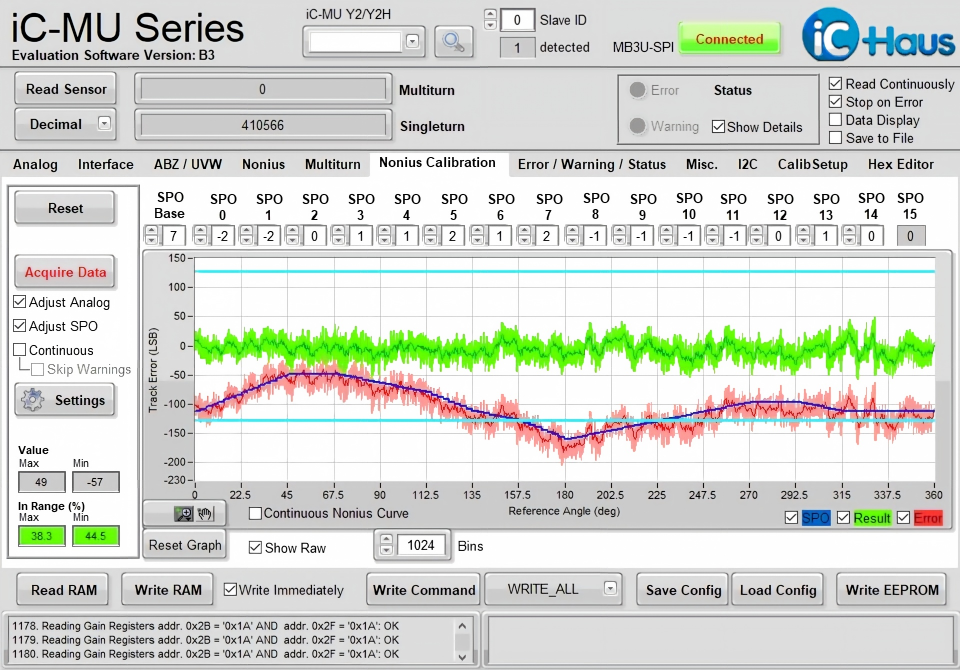Viewport: 960px width, 670px height.
Task: Switch to the ABZ / UVW tab
Action: [x=188, y=164]
